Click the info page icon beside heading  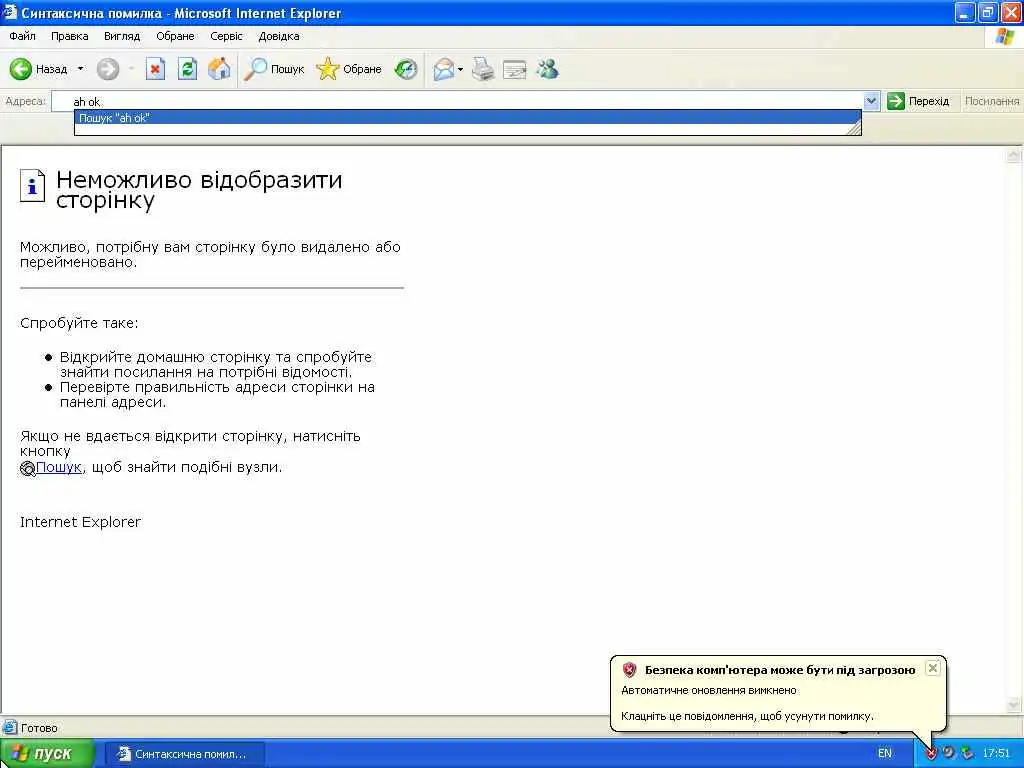(x=33, y=185)
